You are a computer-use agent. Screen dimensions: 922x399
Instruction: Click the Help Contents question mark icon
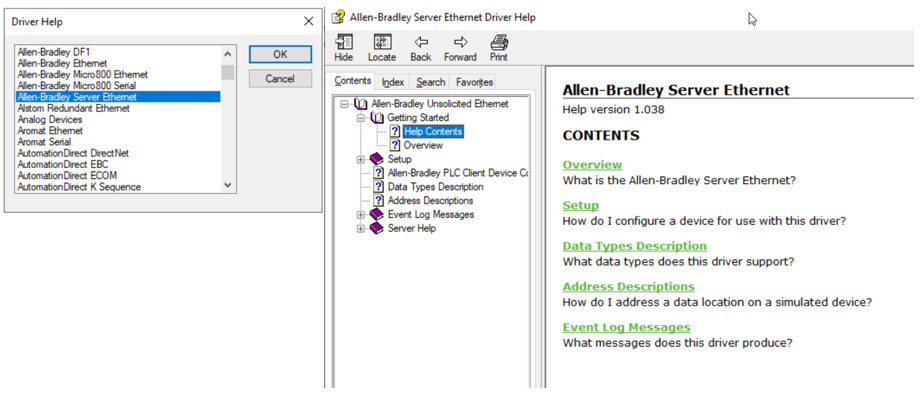tap(395, 132)
